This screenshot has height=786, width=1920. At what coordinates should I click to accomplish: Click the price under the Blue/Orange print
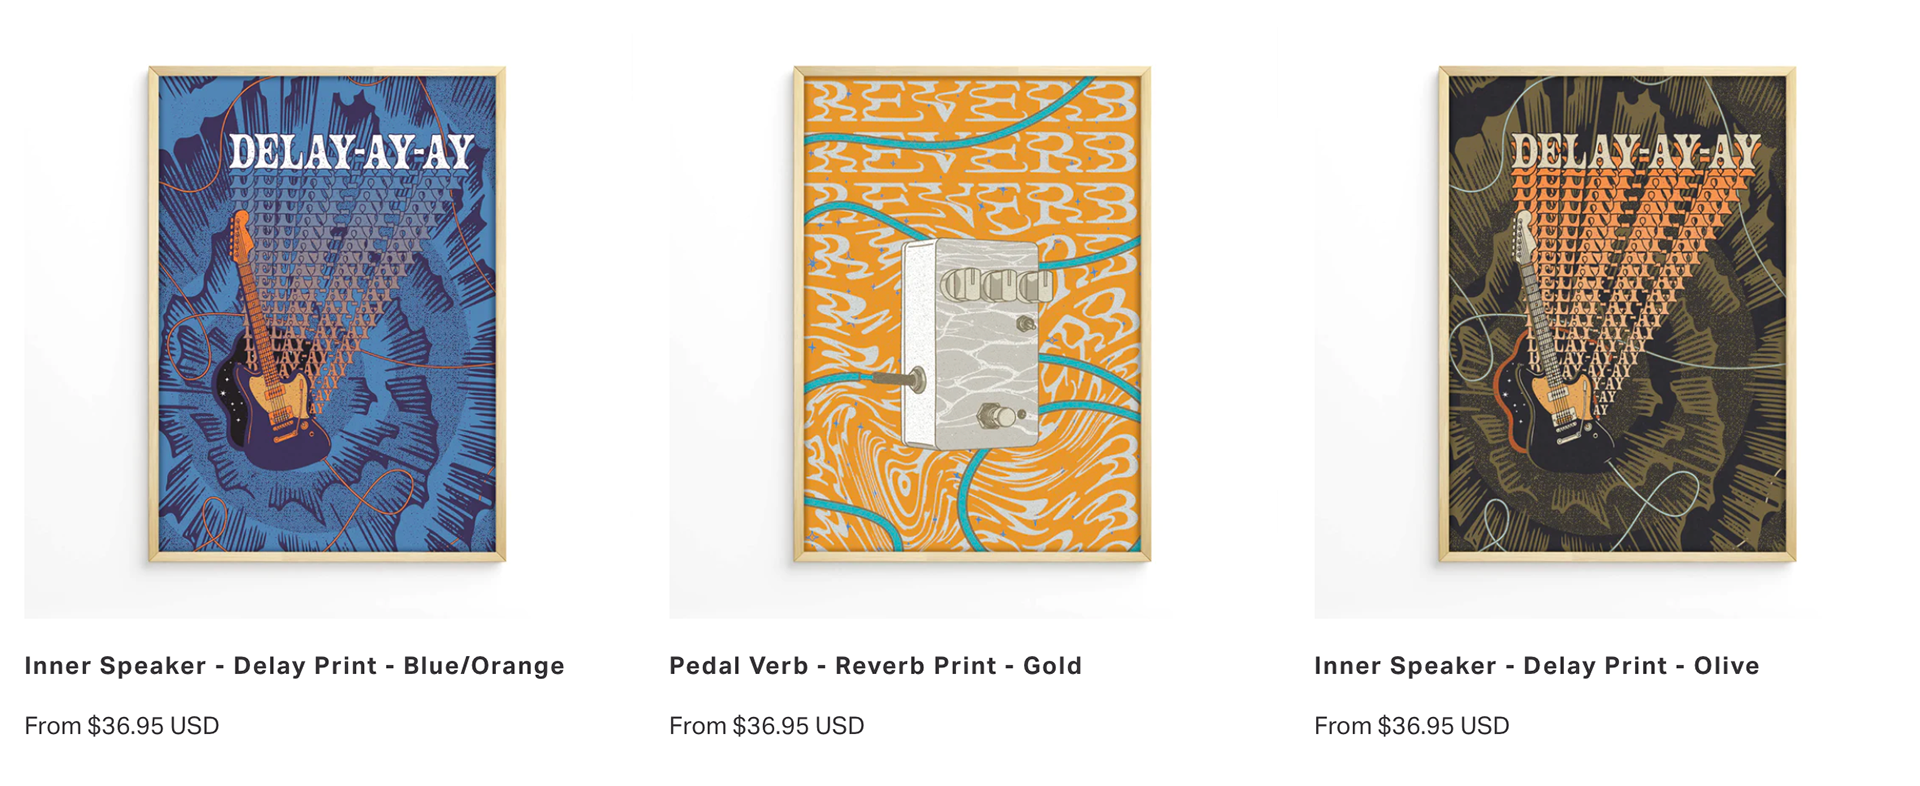click(x=122, y=726)
